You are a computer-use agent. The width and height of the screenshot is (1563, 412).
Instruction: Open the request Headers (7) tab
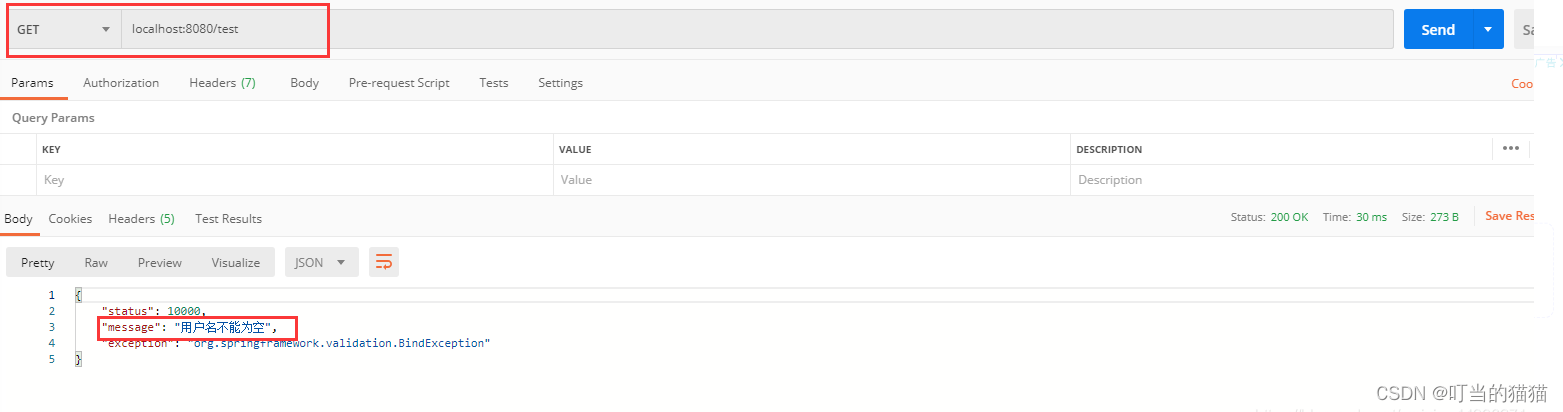[x=222, y=83]
